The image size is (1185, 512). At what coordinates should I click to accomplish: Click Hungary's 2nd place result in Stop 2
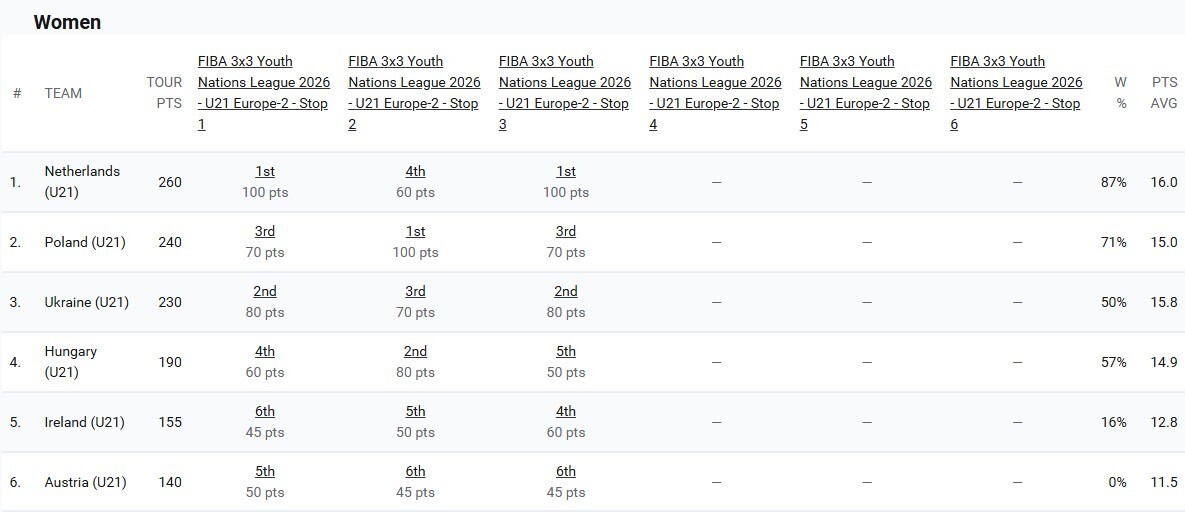[x=415, y=352]
